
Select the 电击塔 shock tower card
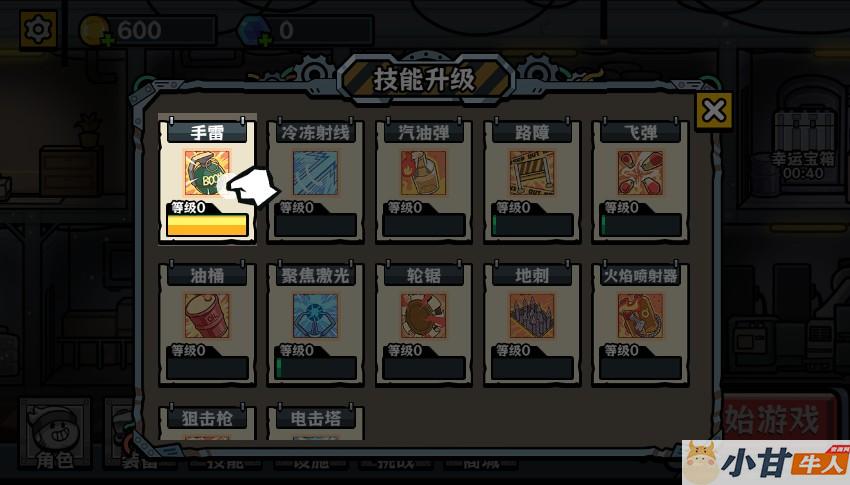[315, 423]
